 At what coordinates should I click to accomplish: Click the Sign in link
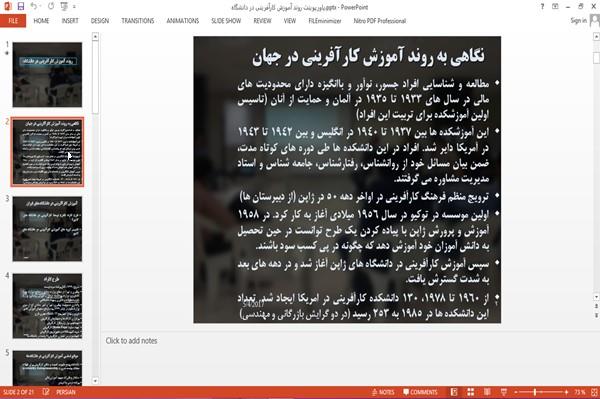tap(578, 20)
